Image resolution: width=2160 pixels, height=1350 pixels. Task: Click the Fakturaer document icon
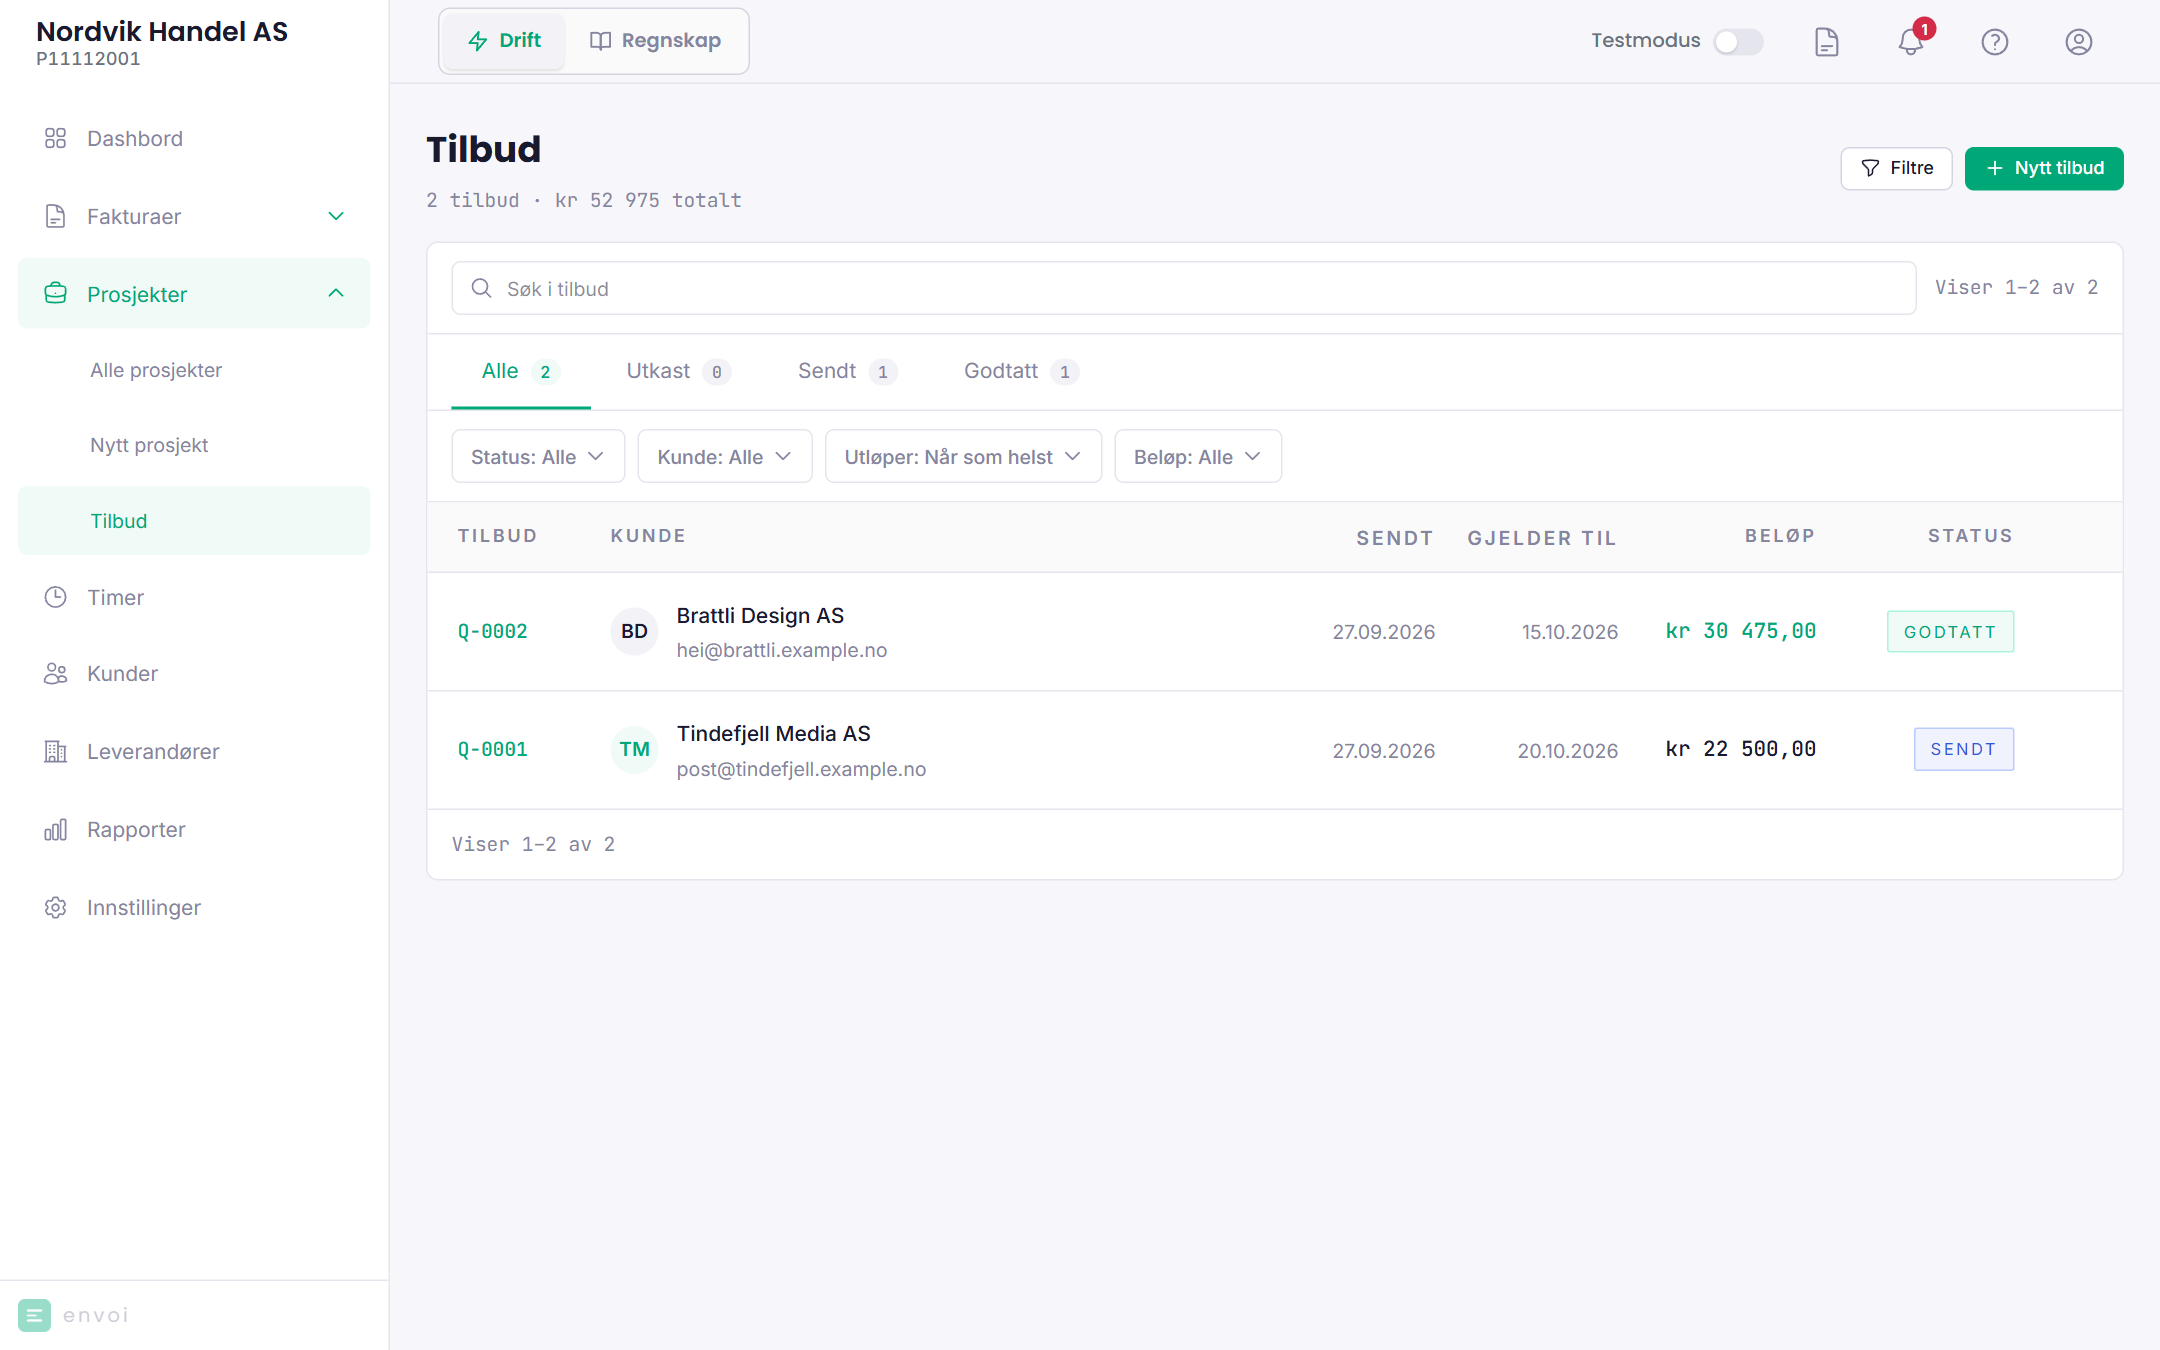(55, 216)
